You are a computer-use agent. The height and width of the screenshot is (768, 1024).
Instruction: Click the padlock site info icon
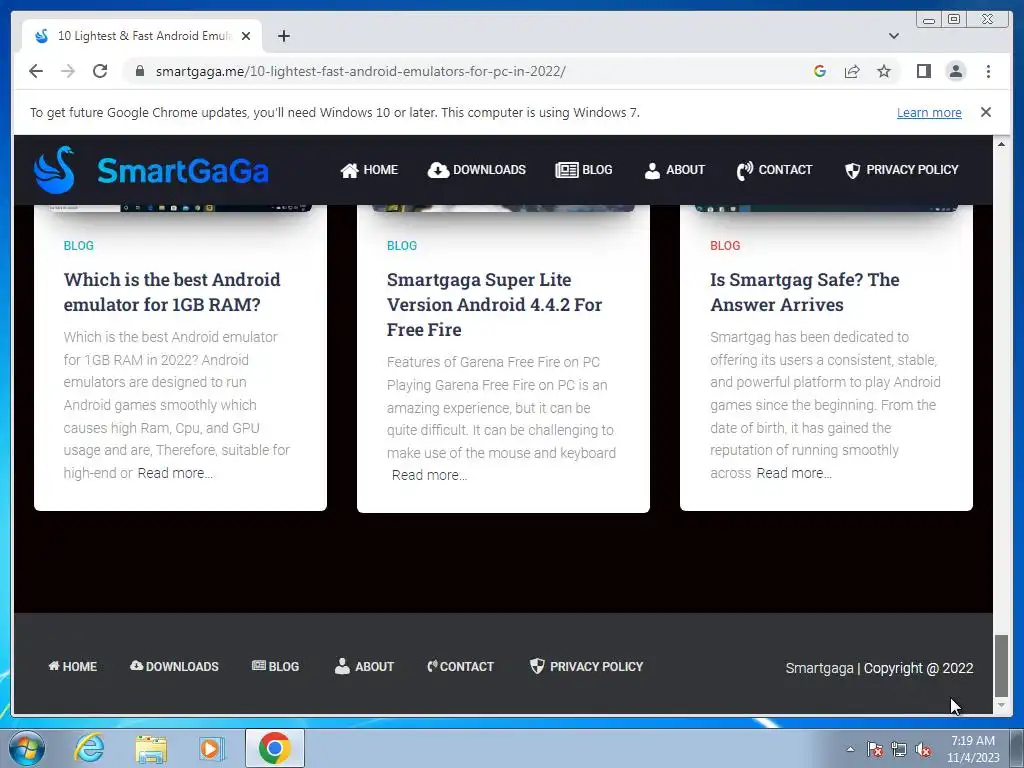[x=140, y=71]
